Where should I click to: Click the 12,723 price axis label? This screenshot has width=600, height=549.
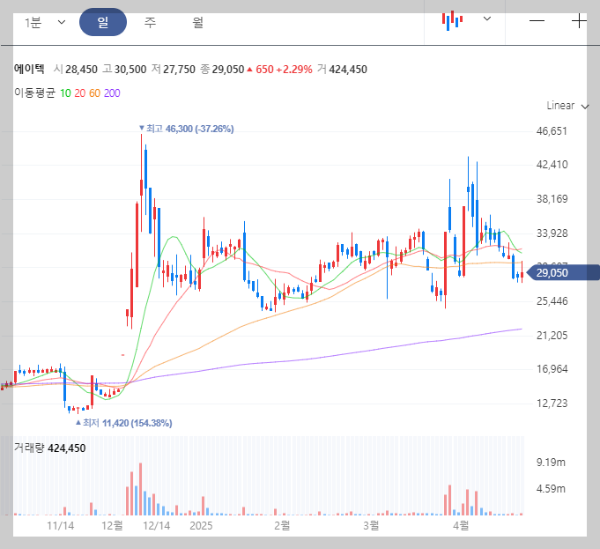(x=552, y=403)
